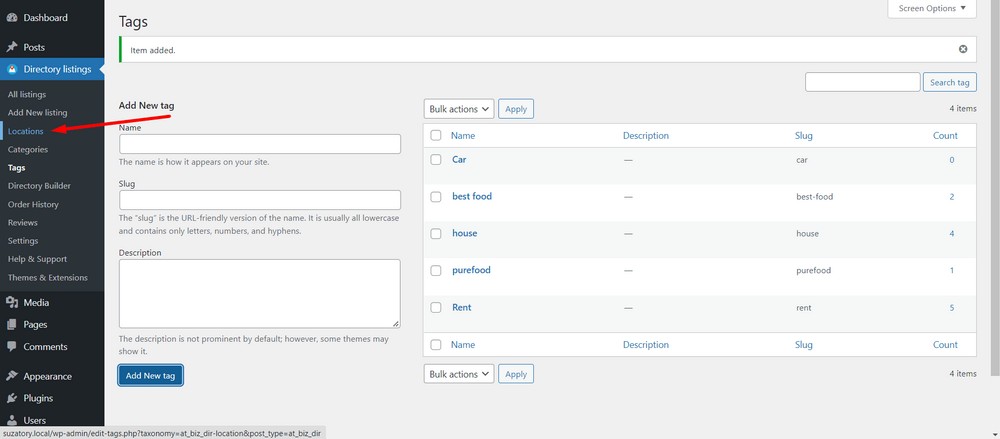Focus the Slug input field

coord(260,200)
